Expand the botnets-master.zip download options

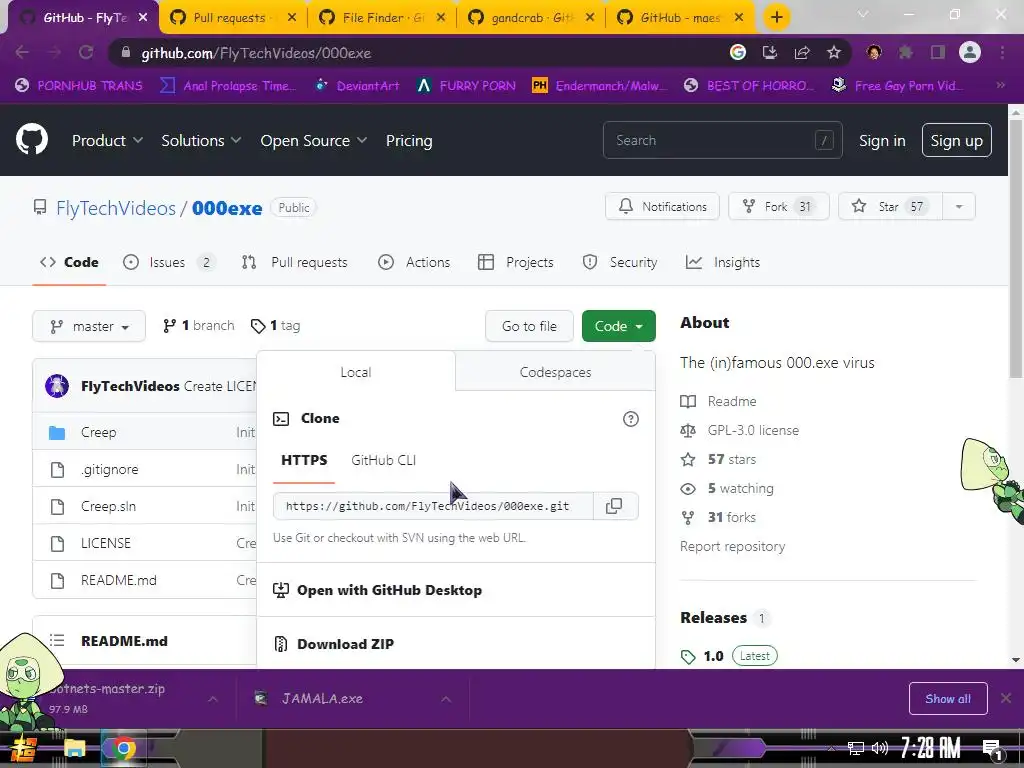pos(213,699)
